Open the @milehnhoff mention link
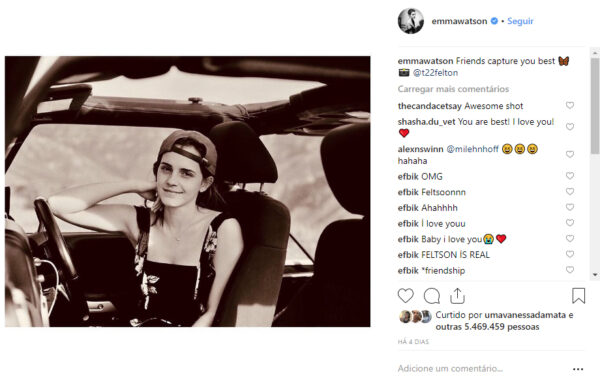This screenshot has width=600, height=380. (473, 149)
